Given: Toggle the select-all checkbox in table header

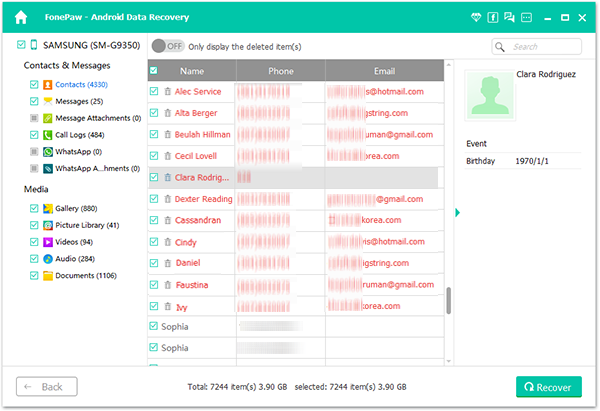Looking at the screenshot, I should pyautogui.click(x=153, y=71).
